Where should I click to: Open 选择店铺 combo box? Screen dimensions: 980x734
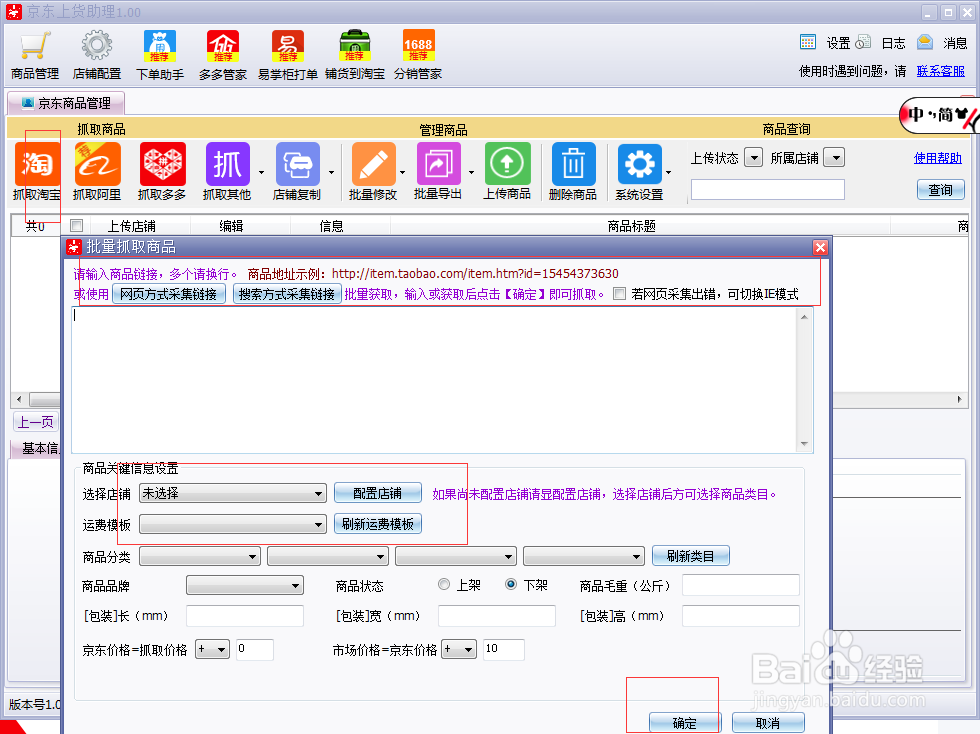click(x=232, y=493)
